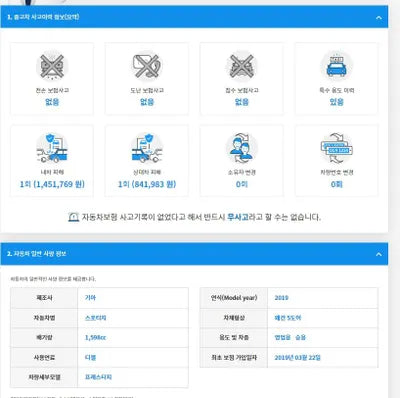Screen dimensions: 400x398
Task: Click the car name value '스포티지'
Action: coord(96,318)
